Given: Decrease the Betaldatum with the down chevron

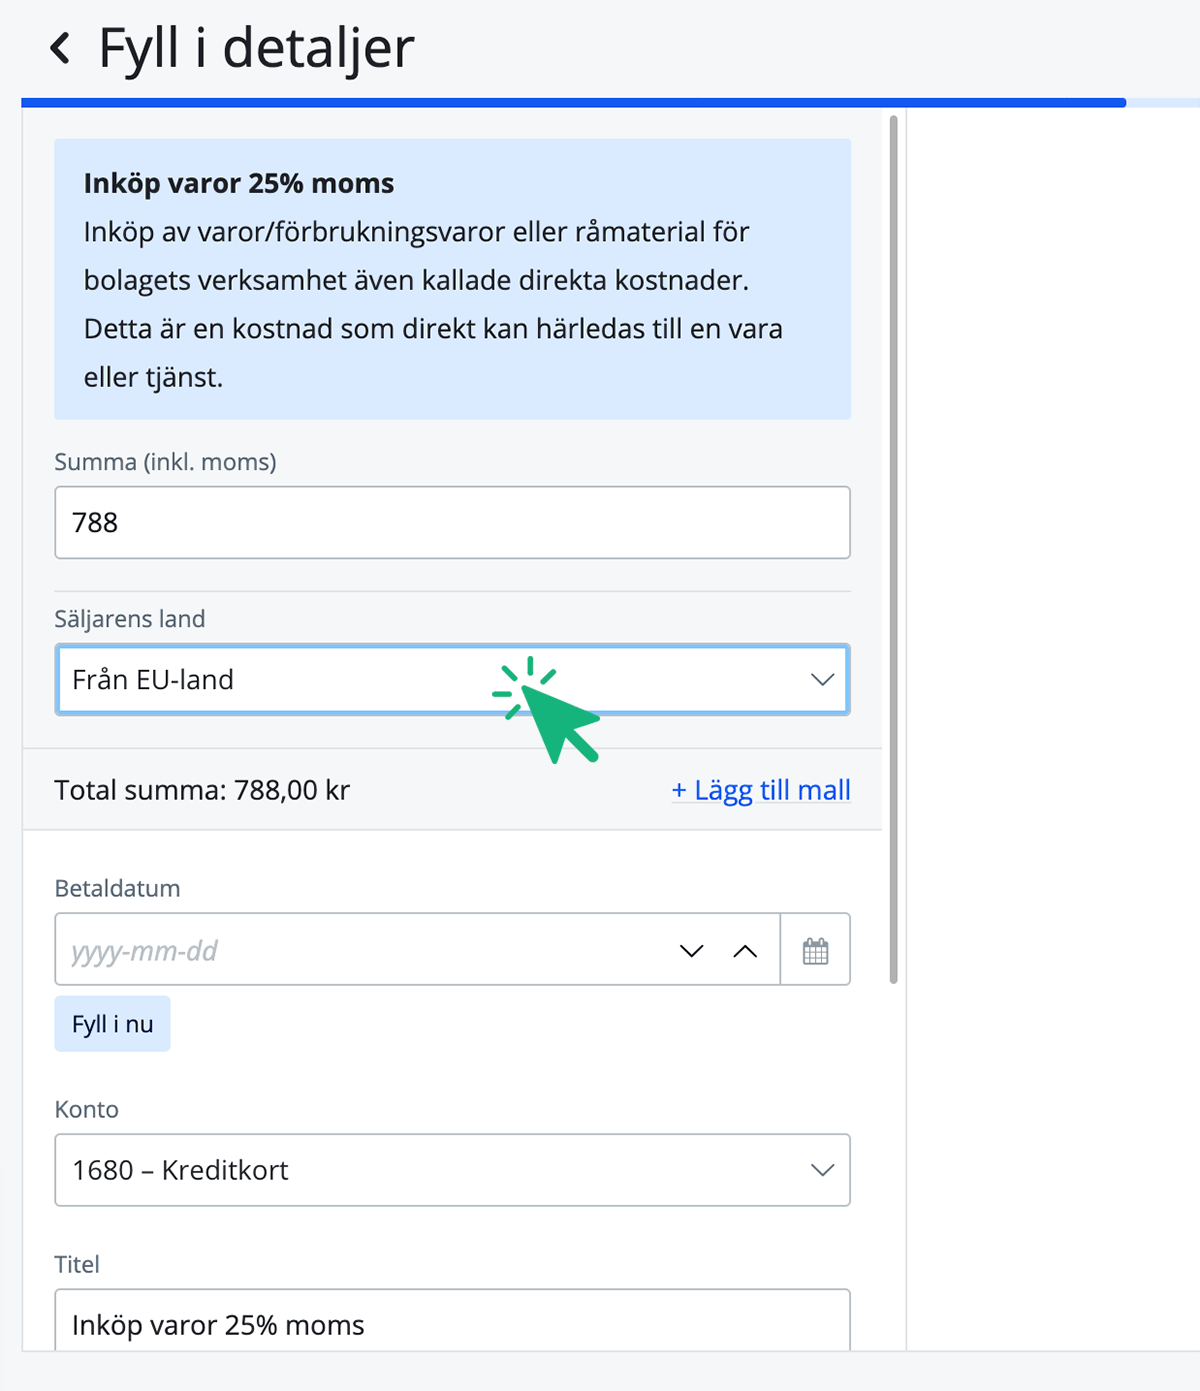Looking at the screenshot, I should (x=691, y=950).
